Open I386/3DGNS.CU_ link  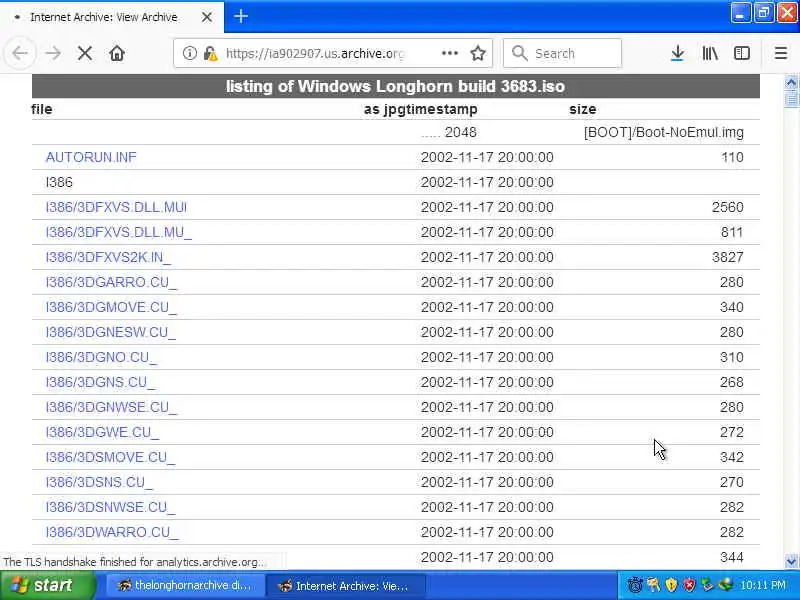click(100, 382)
